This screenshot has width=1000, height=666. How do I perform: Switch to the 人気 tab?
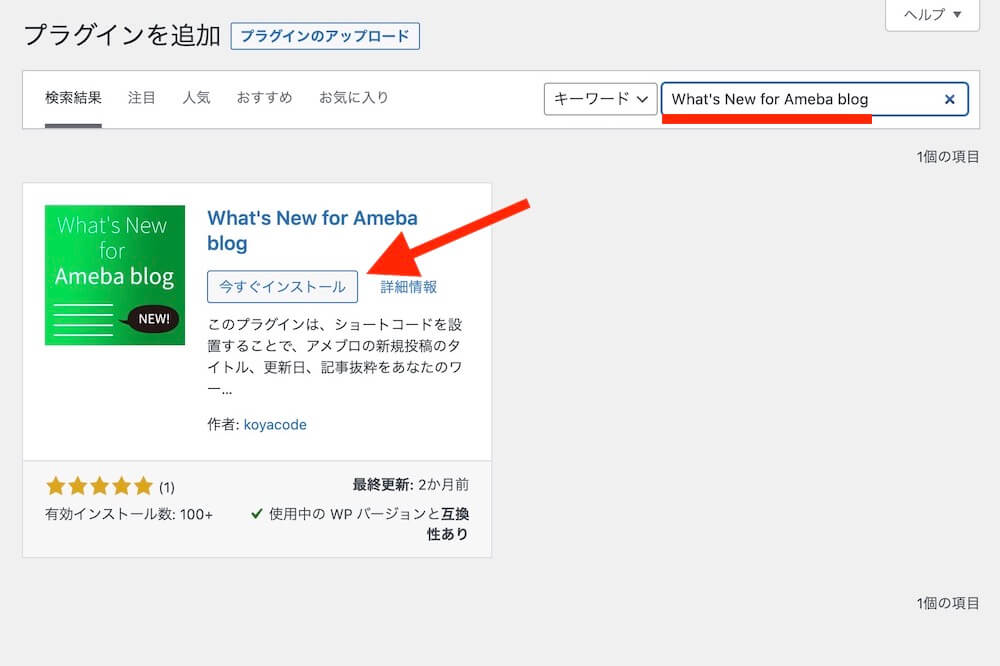196,98
